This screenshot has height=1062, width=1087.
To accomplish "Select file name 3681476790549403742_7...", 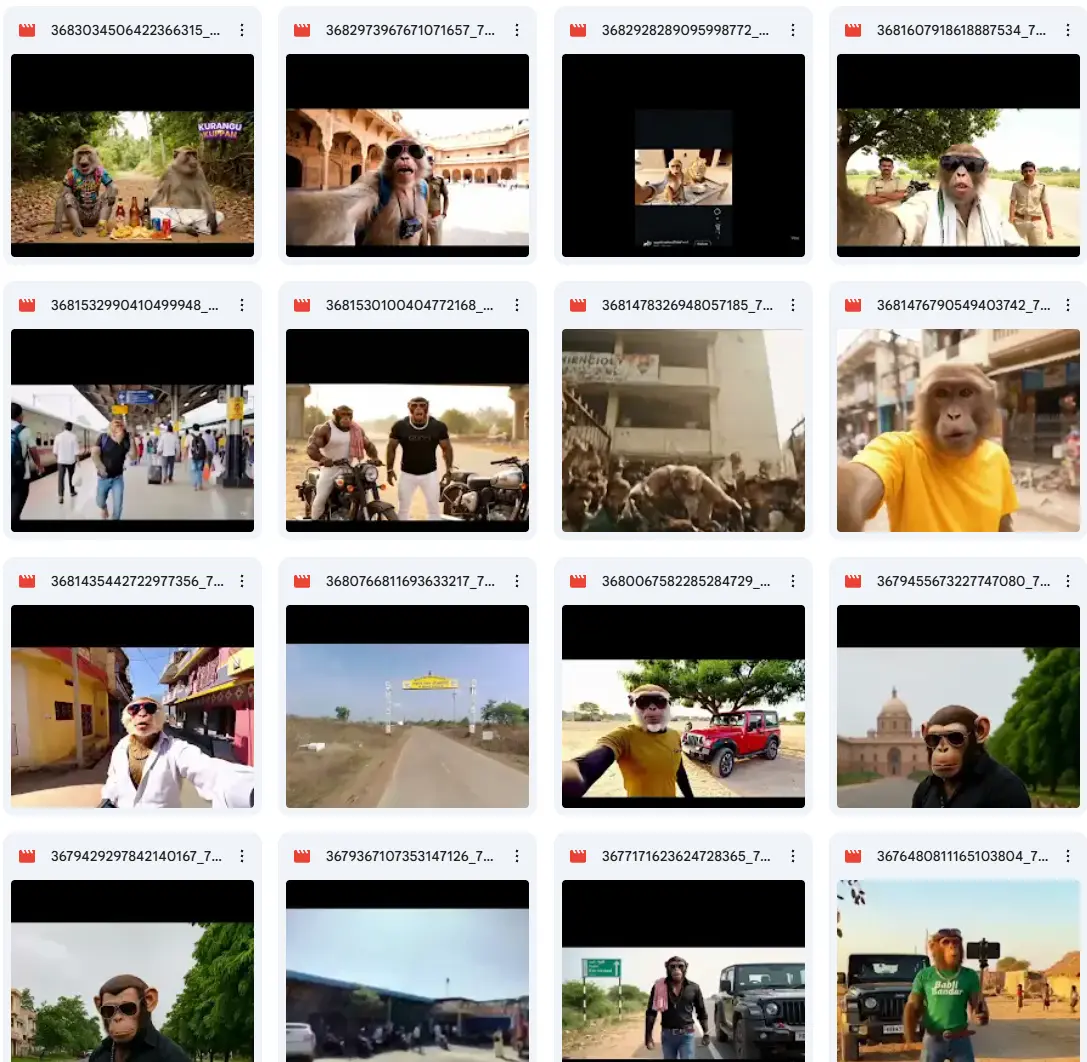I will pyautogui.click(x=964, y=305).
